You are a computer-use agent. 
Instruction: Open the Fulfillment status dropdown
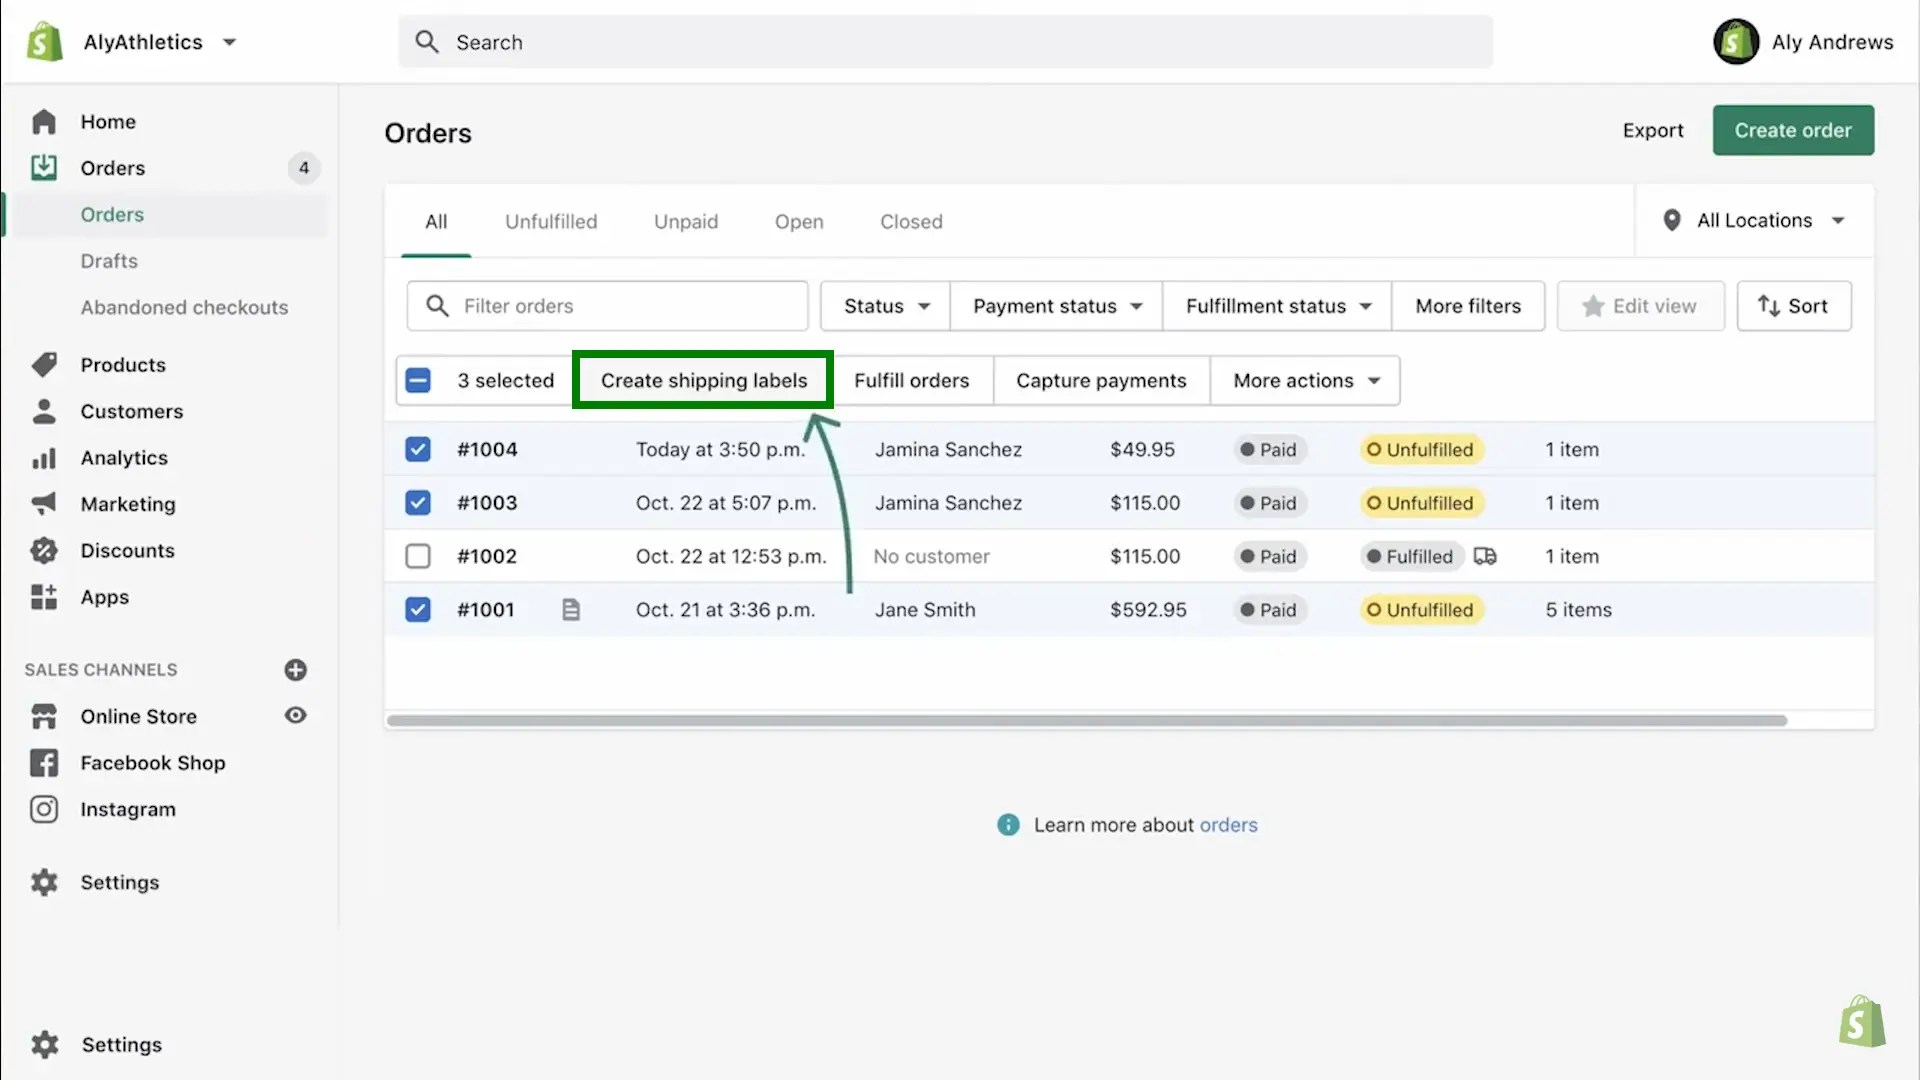[x=1276, y=306]
